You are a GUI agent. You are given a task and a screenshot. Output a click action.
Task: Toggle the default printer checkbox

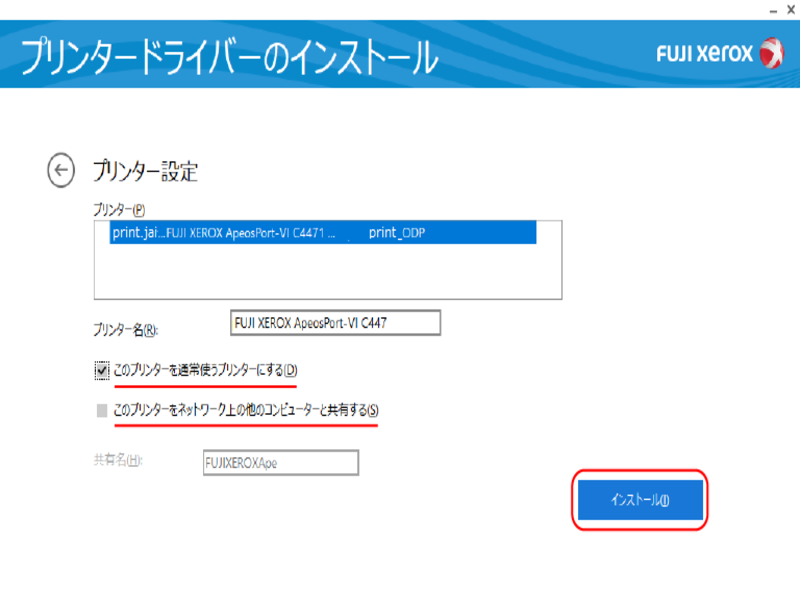tap(102, 370)
